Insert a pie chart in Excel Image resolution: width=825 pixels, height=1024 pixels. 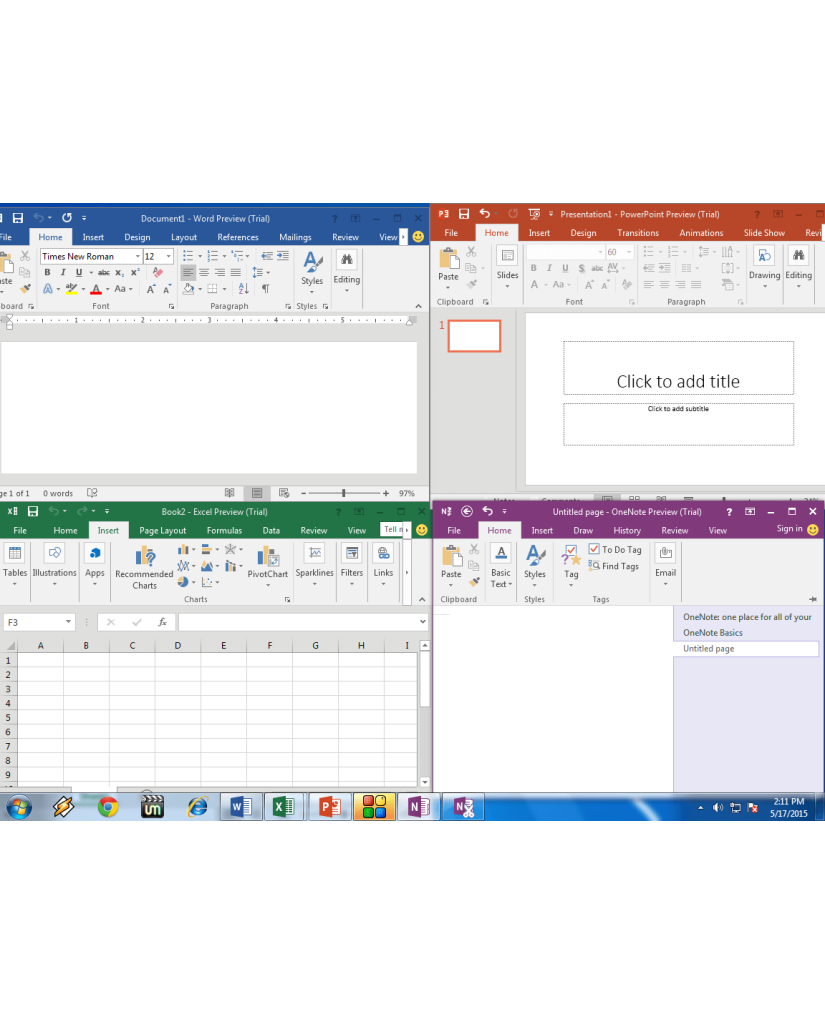pos(184,582)
